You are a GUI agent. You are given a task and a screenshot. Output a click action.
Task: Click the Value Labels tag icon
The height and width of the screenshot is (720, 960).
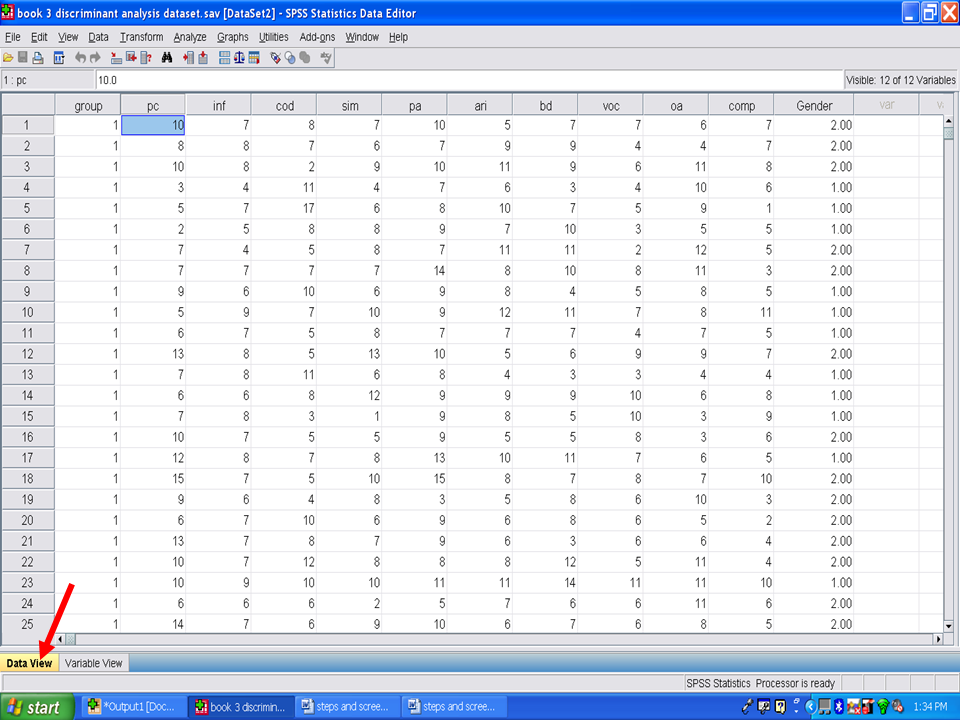click(x=276, y=58)
